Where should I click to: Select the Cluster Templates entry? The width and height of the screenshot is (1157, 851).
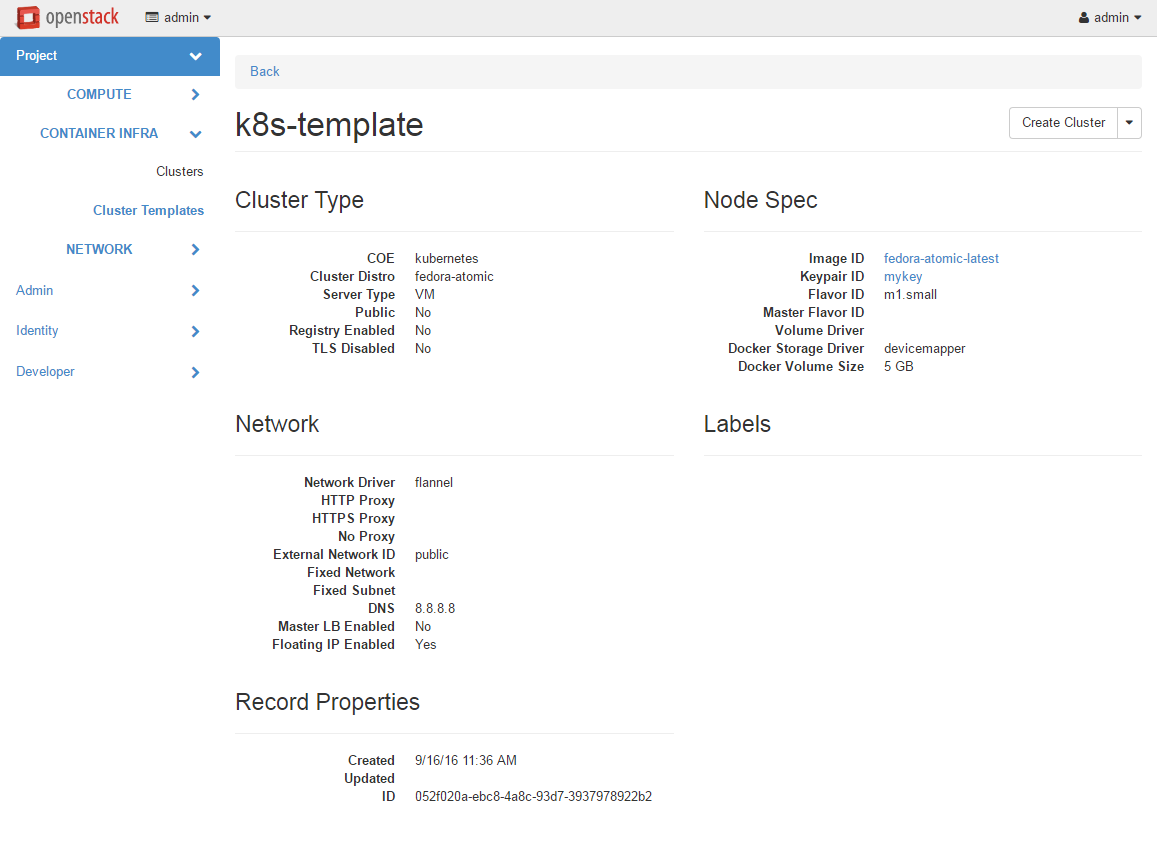tap(148, 210)
